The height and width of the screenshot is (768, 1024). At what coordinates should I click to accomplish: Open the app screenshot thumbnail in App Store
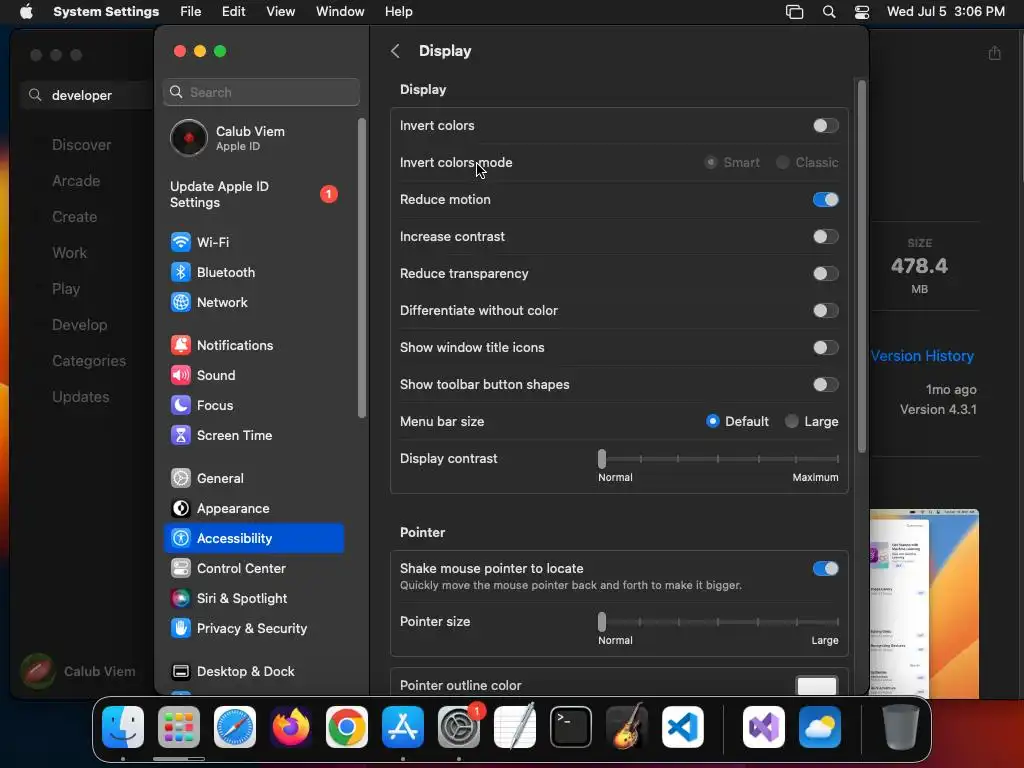coord(924,604)
